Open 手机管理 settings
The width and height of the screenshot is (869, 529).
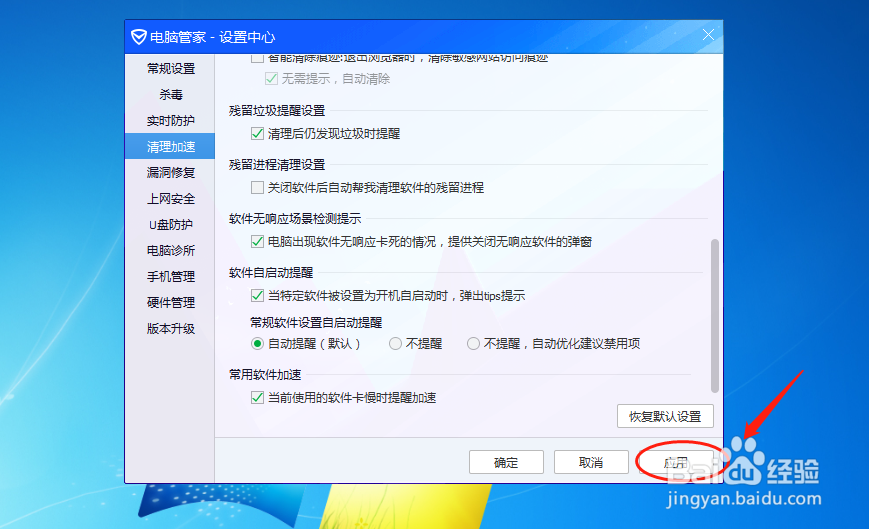pos(171,277)
